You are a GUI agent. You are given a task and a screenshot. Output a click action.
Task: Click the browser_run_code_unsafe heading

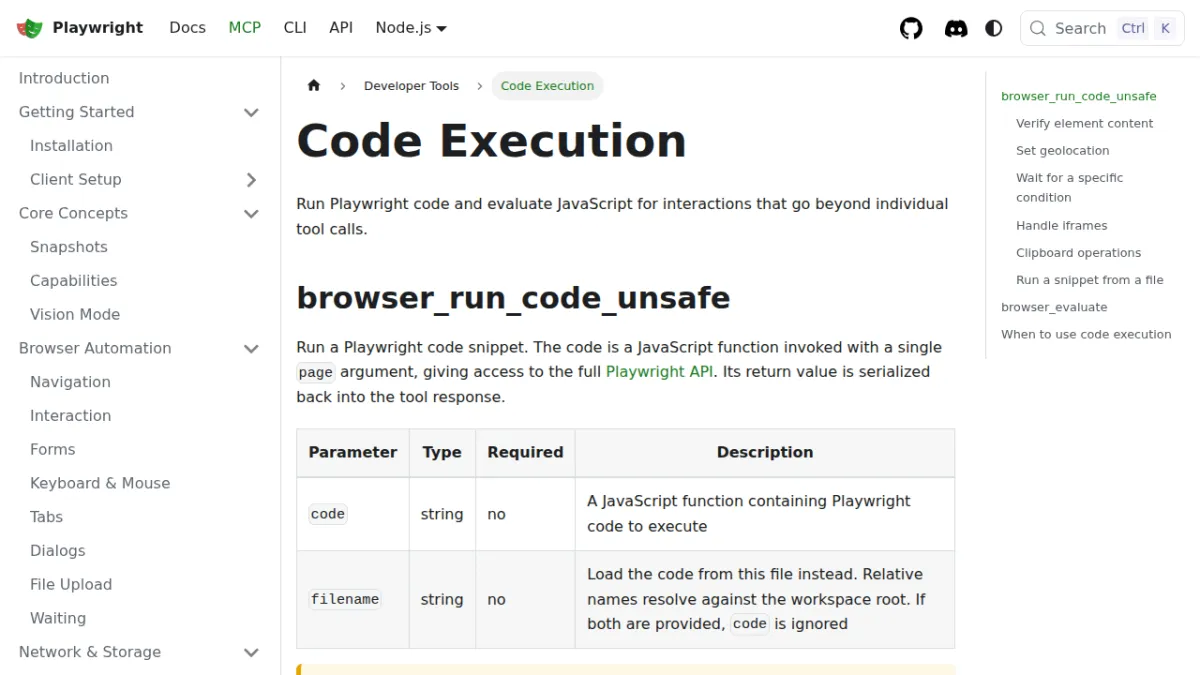513,298
